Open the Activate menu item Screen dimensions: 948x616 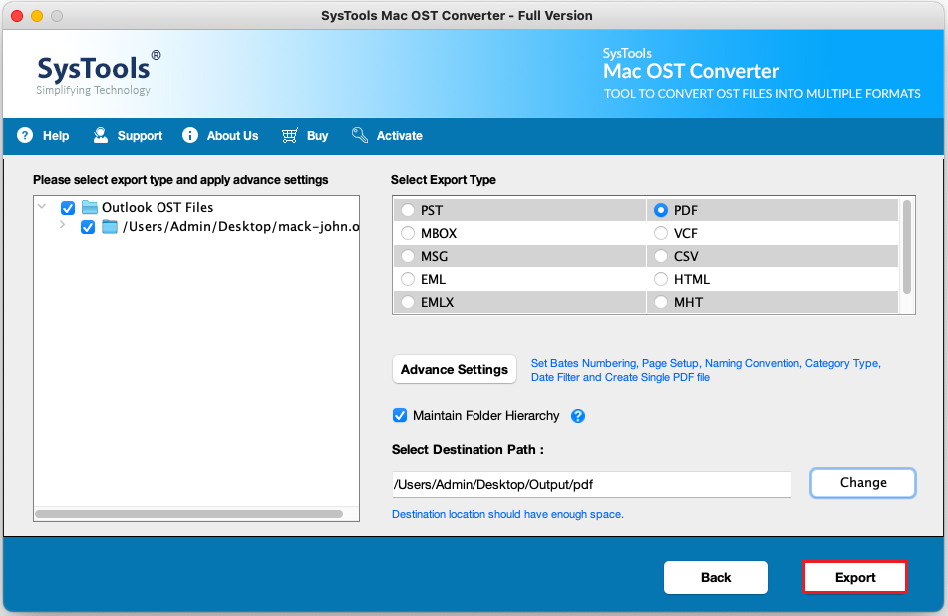[x=400, y=136]
